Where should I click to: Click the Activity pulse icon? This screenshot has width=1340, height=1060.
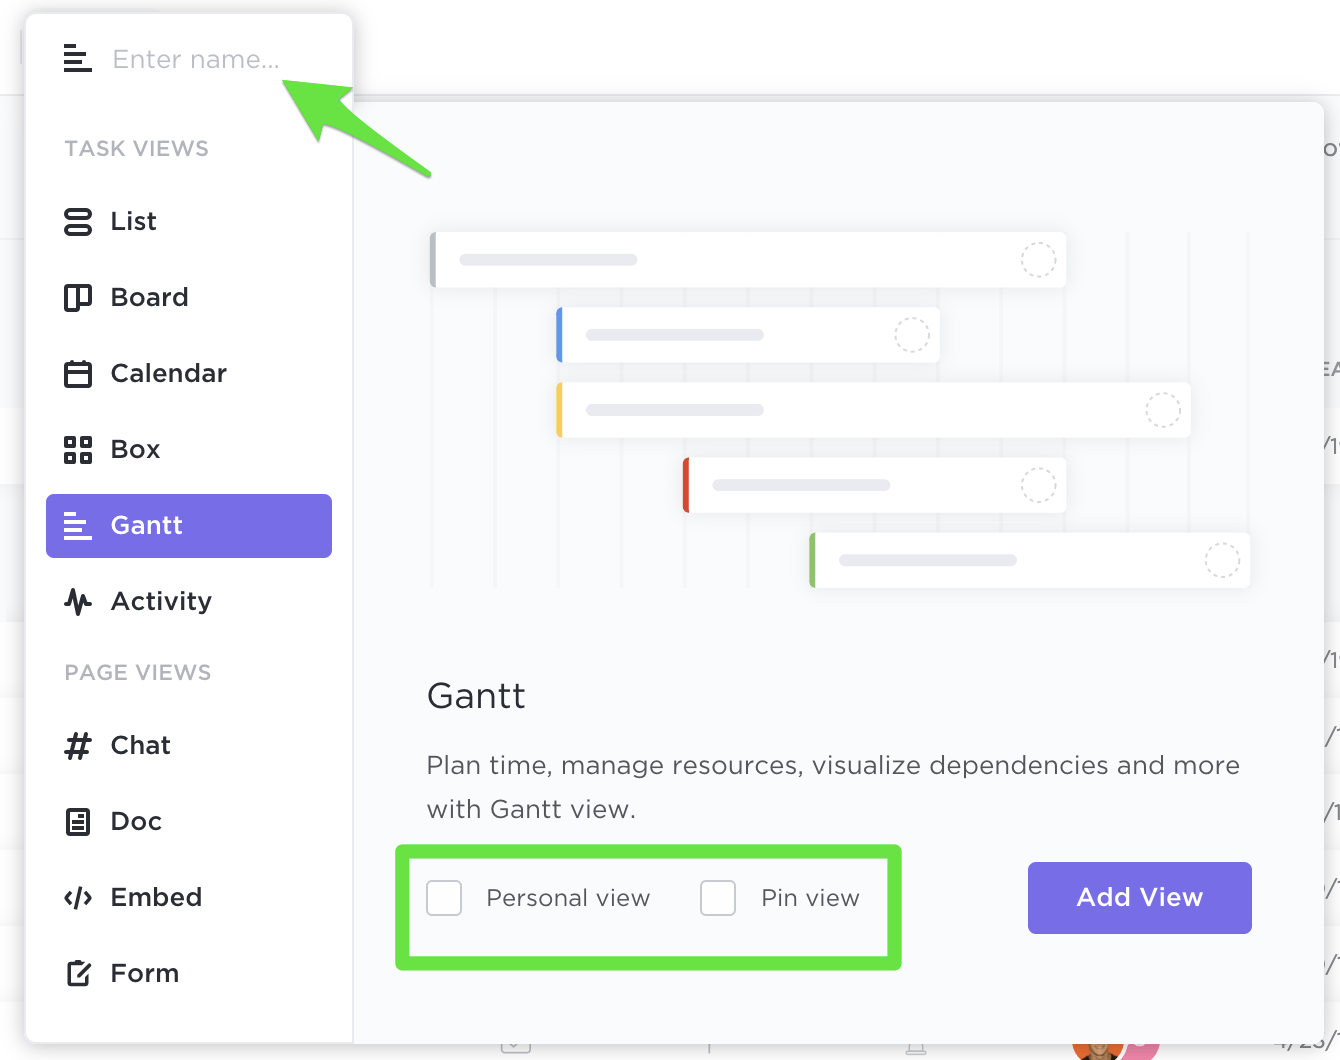click(78, 601)
